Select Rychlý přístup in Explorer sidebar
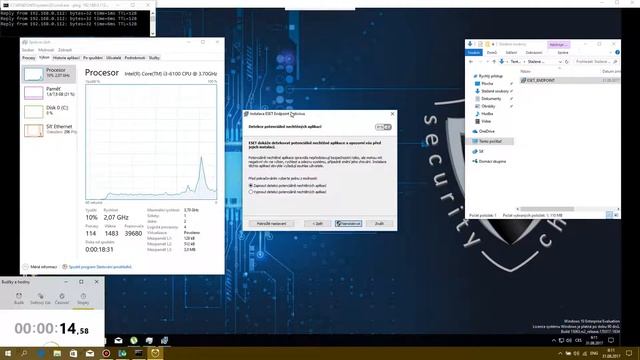The width and height of the screenshot is (640, 360). tap(488, 76)
